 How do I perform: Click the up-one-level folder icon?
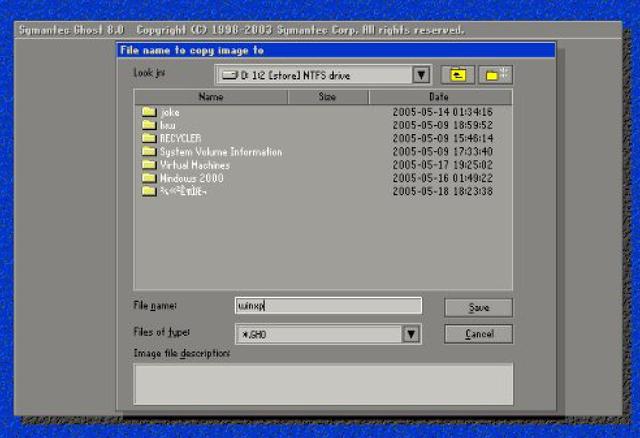coord(458,75)
